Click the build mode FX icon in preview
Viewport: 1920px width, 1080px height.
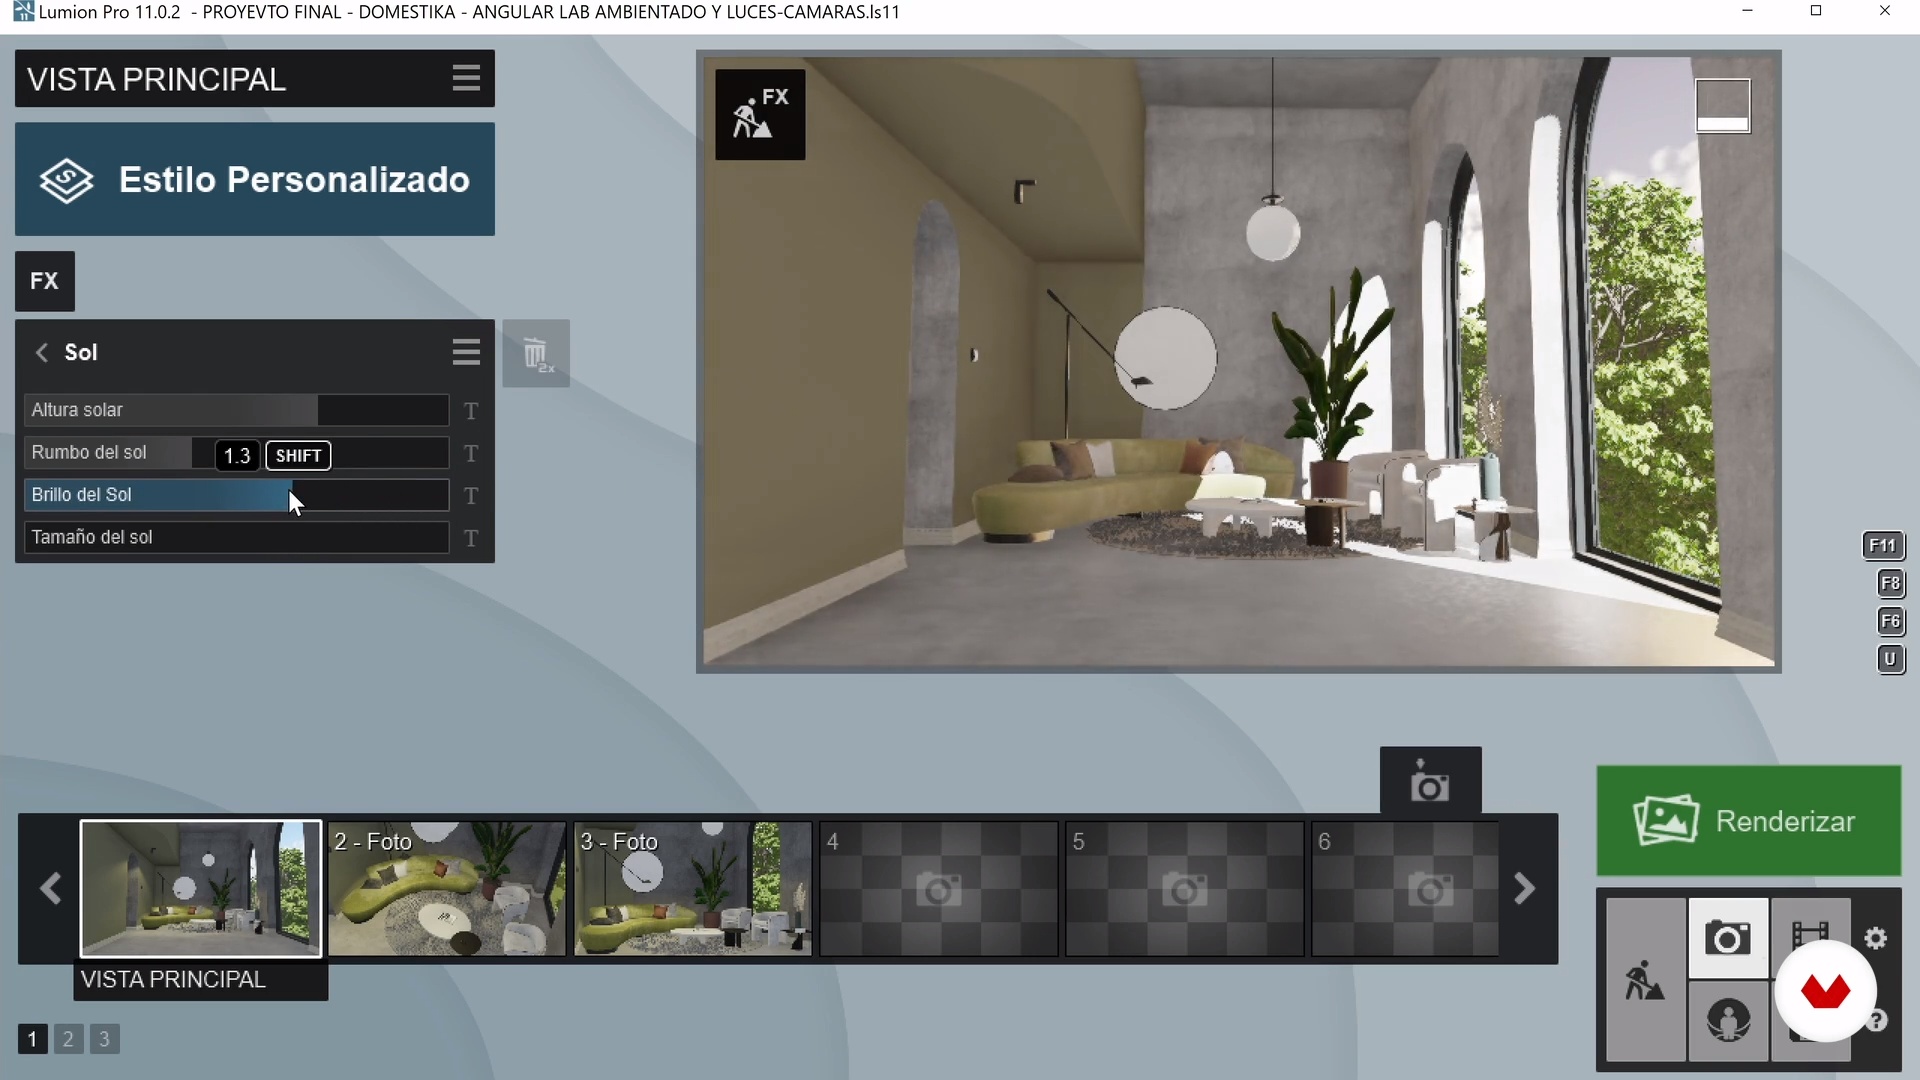tap(760, 114)
